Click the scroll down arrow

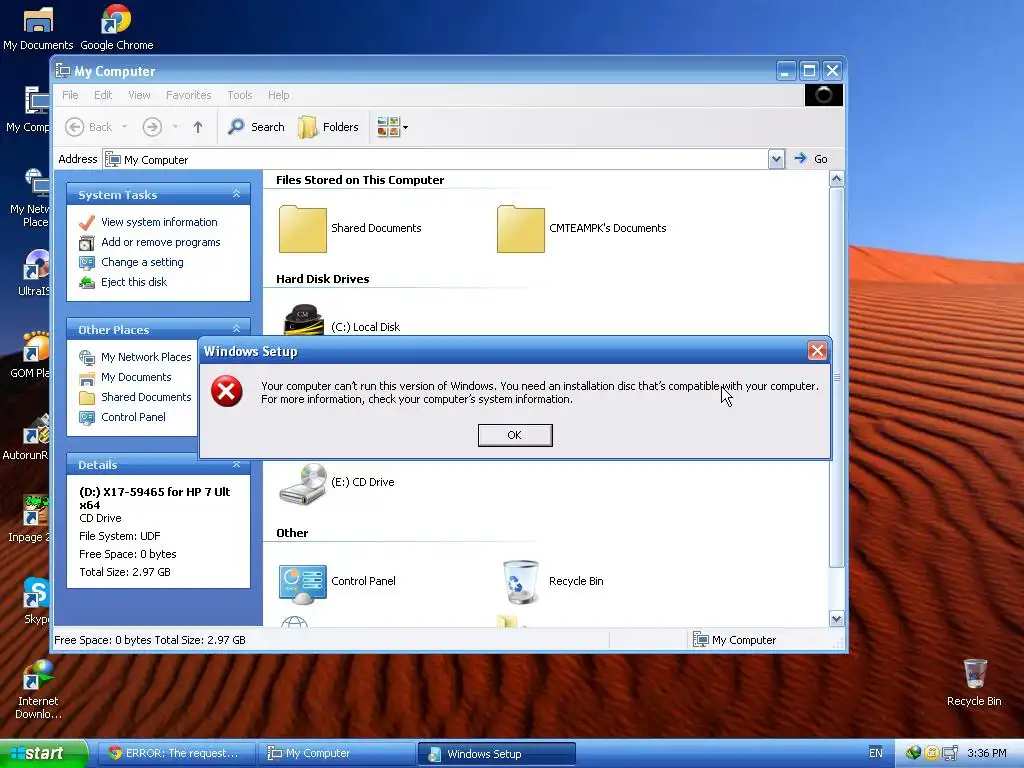pyautogui.click(x=837, y=618)
